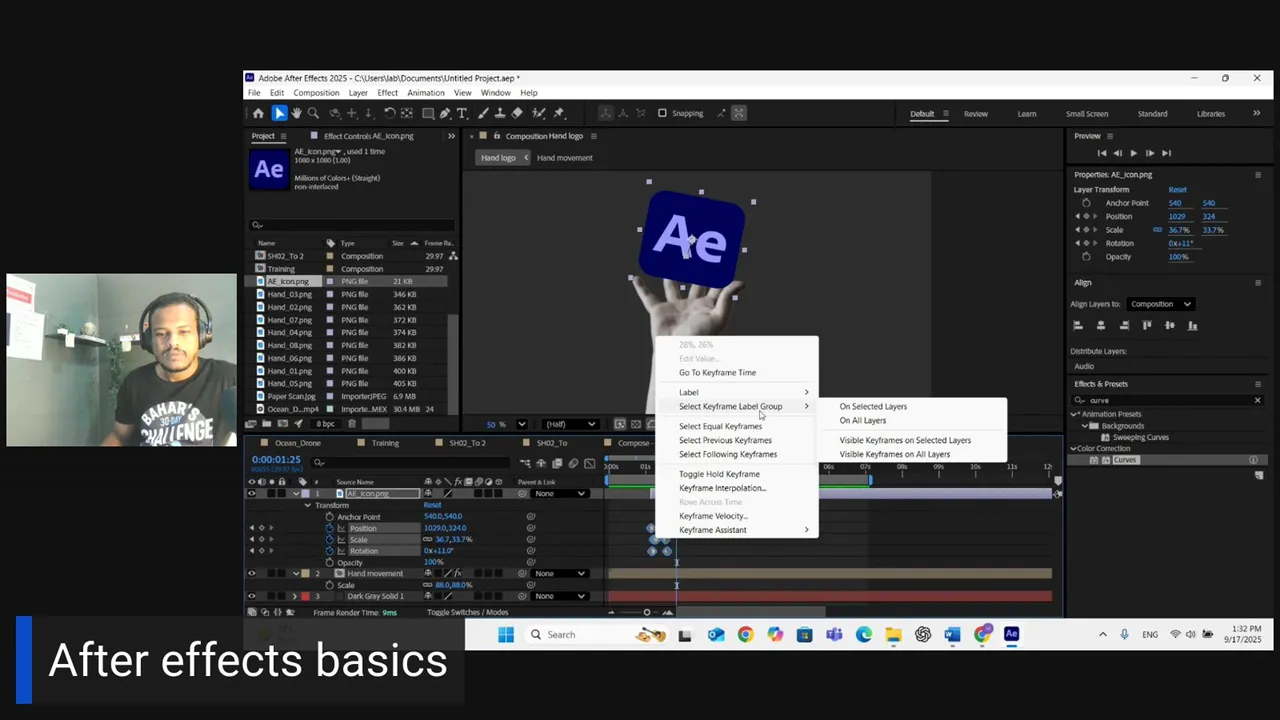Open Align Layers to Composition dropdown
Image resolution: width=1280 pixels, height=720 pixels.
click(x=1160, y=304)
